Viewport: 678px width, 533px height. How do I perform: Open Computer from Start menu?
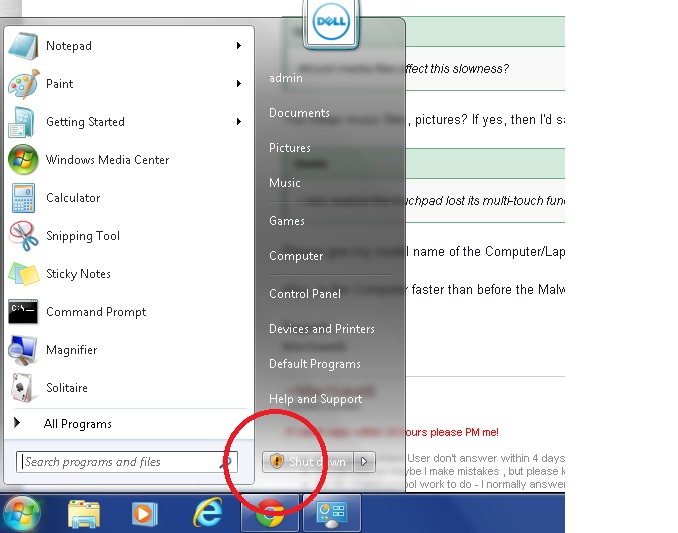point(296,256)
